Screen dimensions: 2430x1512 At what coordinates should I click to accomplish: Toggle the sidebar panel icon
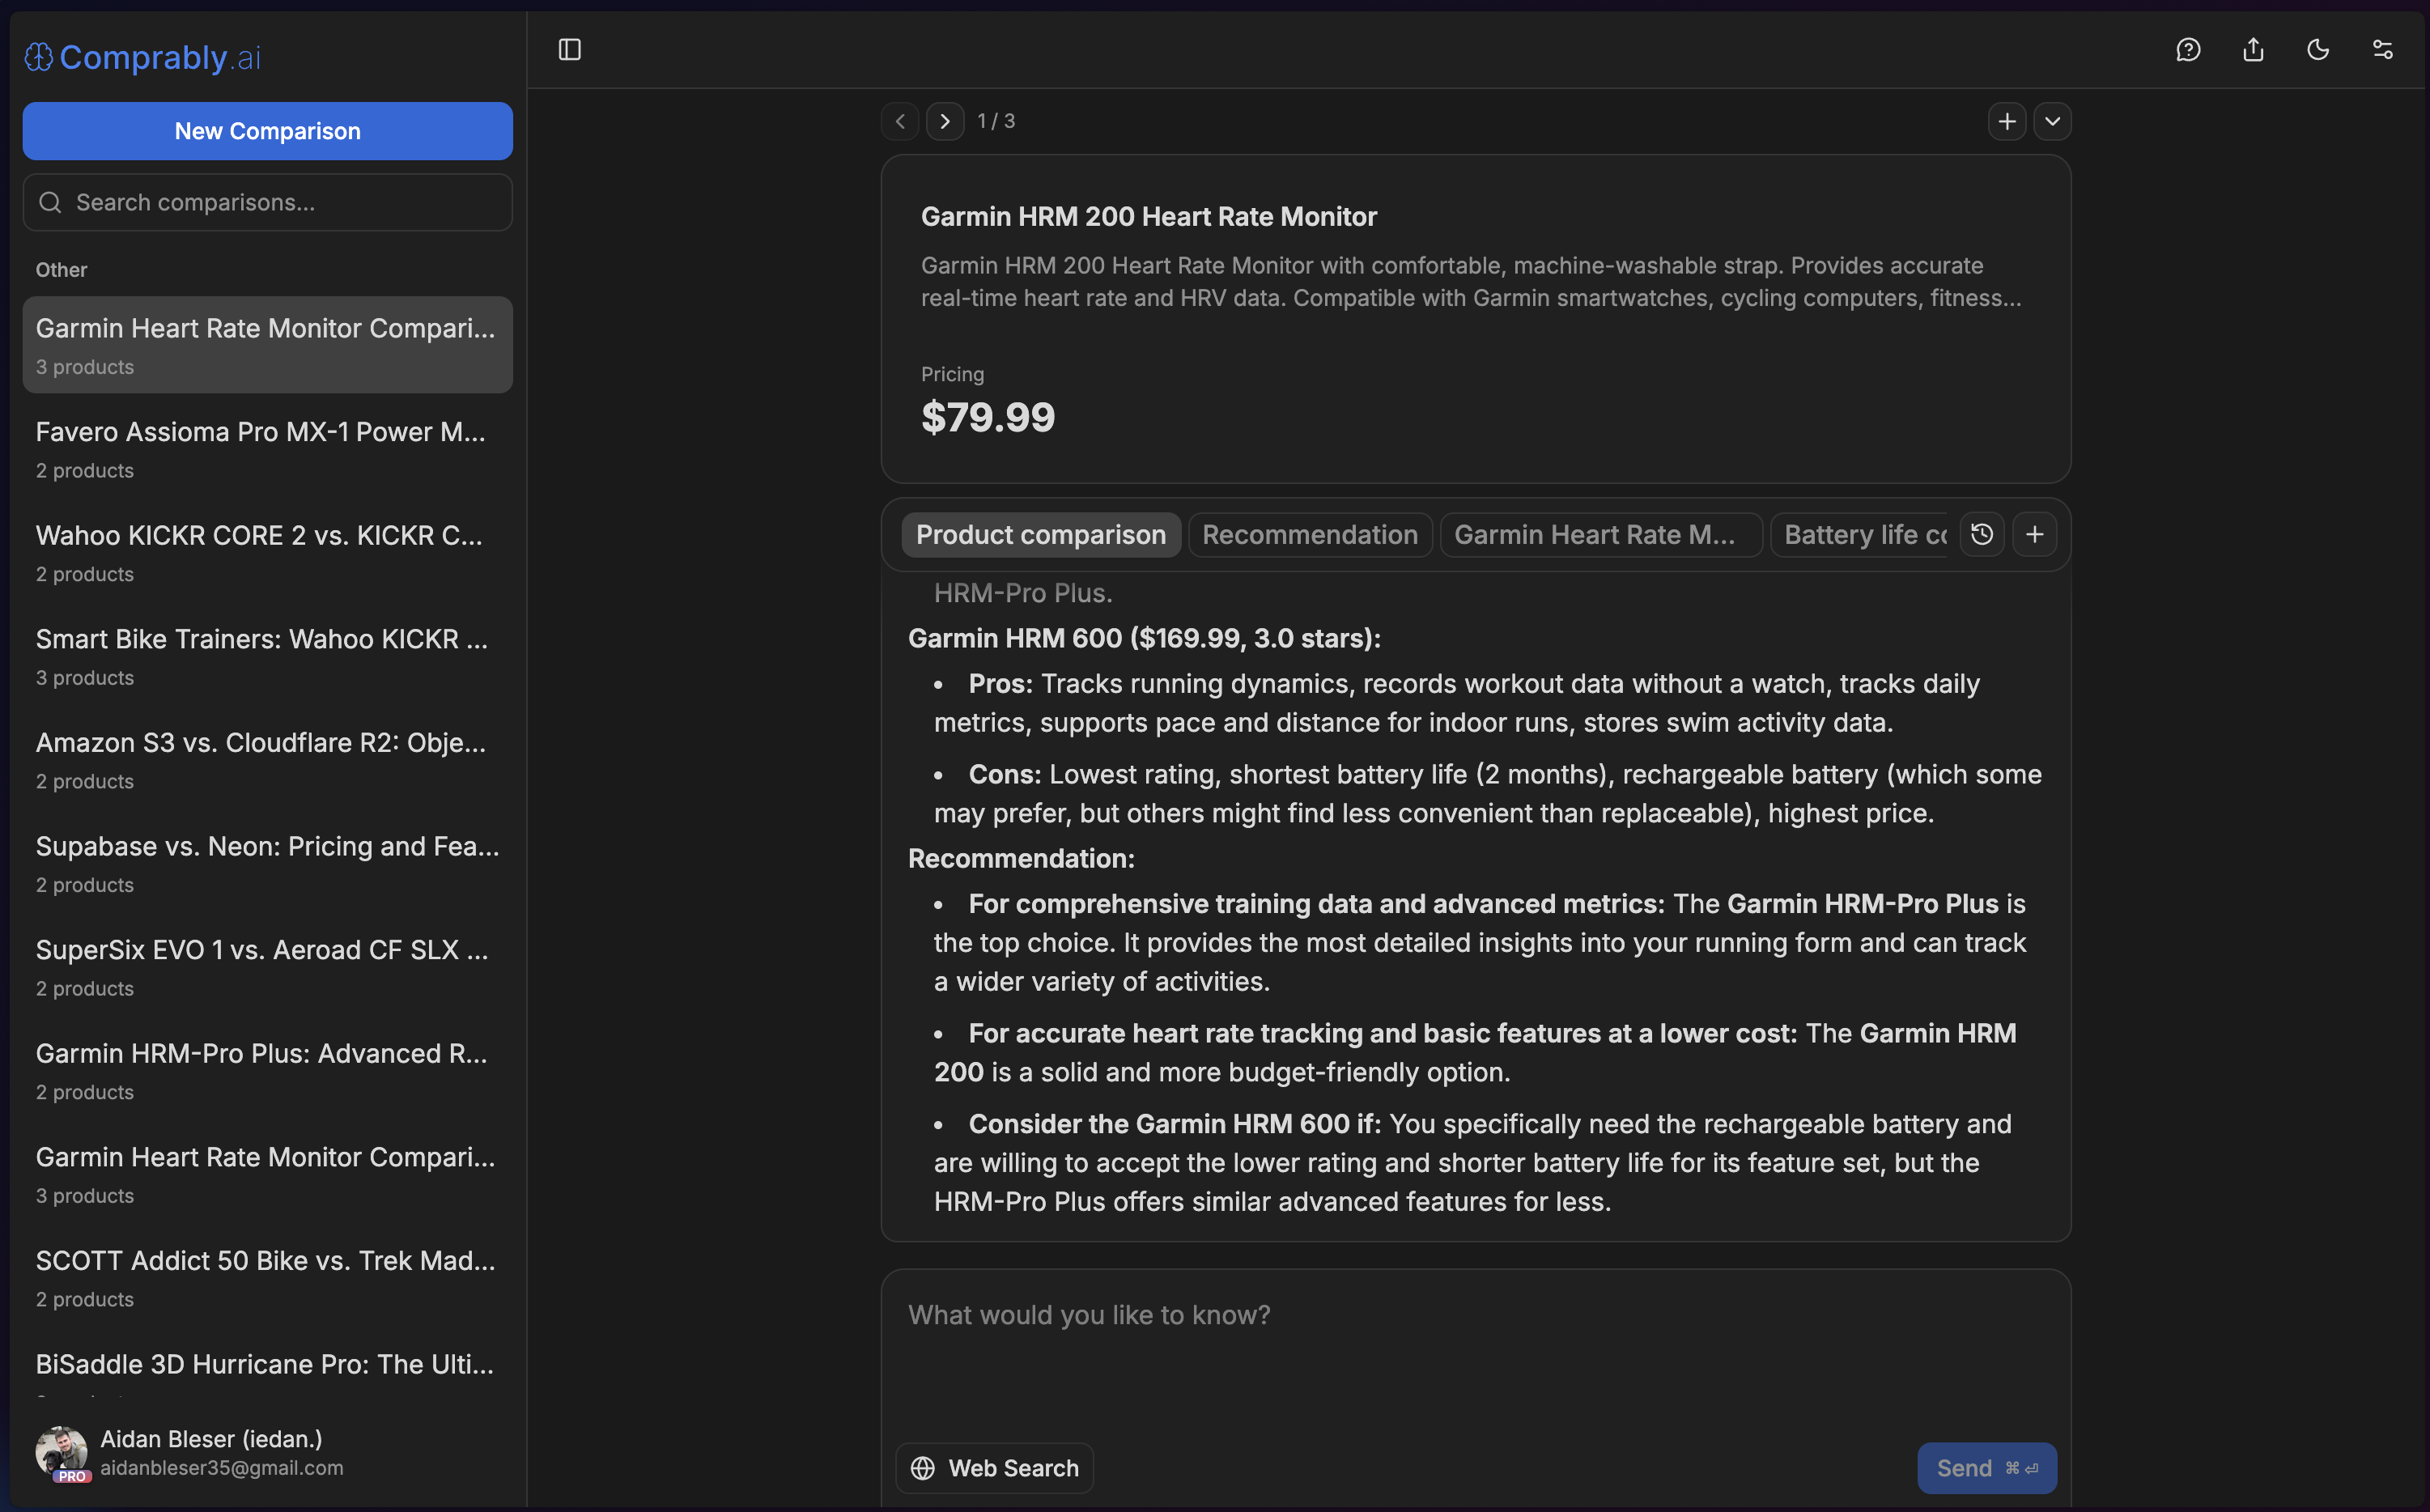(569, 50)
